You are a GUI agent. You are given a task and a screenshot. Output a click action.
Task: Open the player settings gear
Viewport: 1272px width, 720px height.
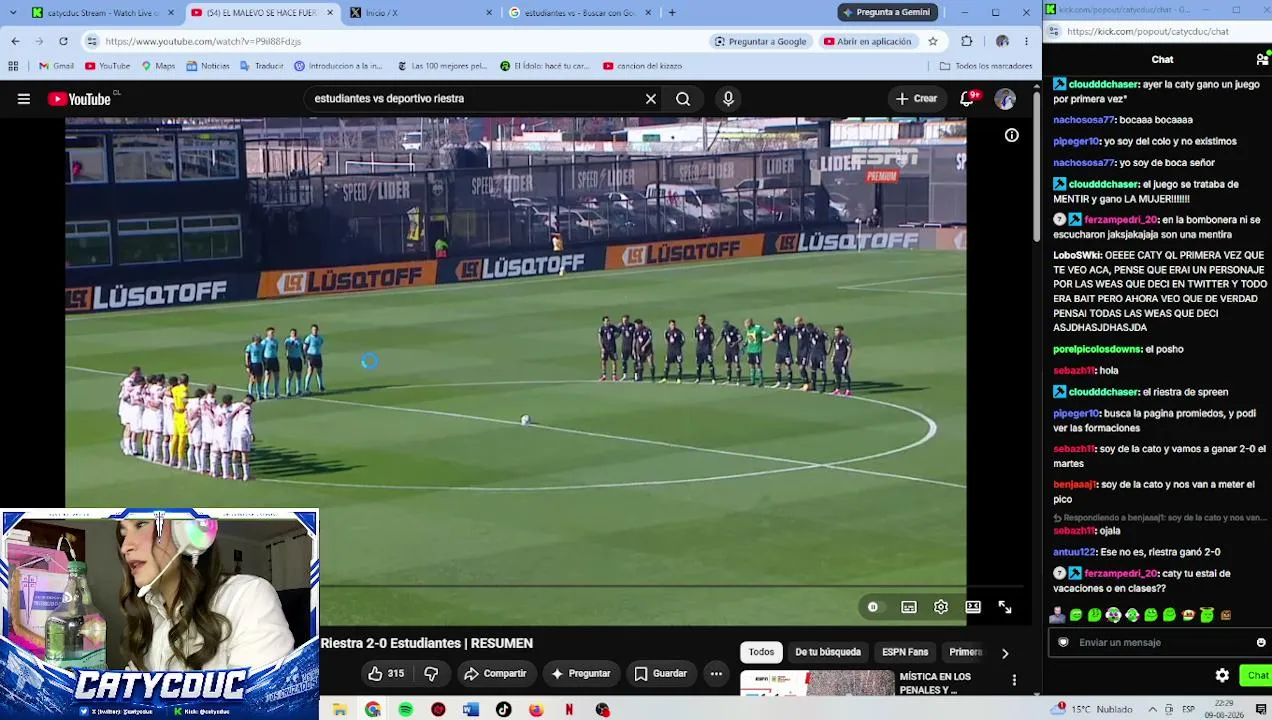coord(941,607)
